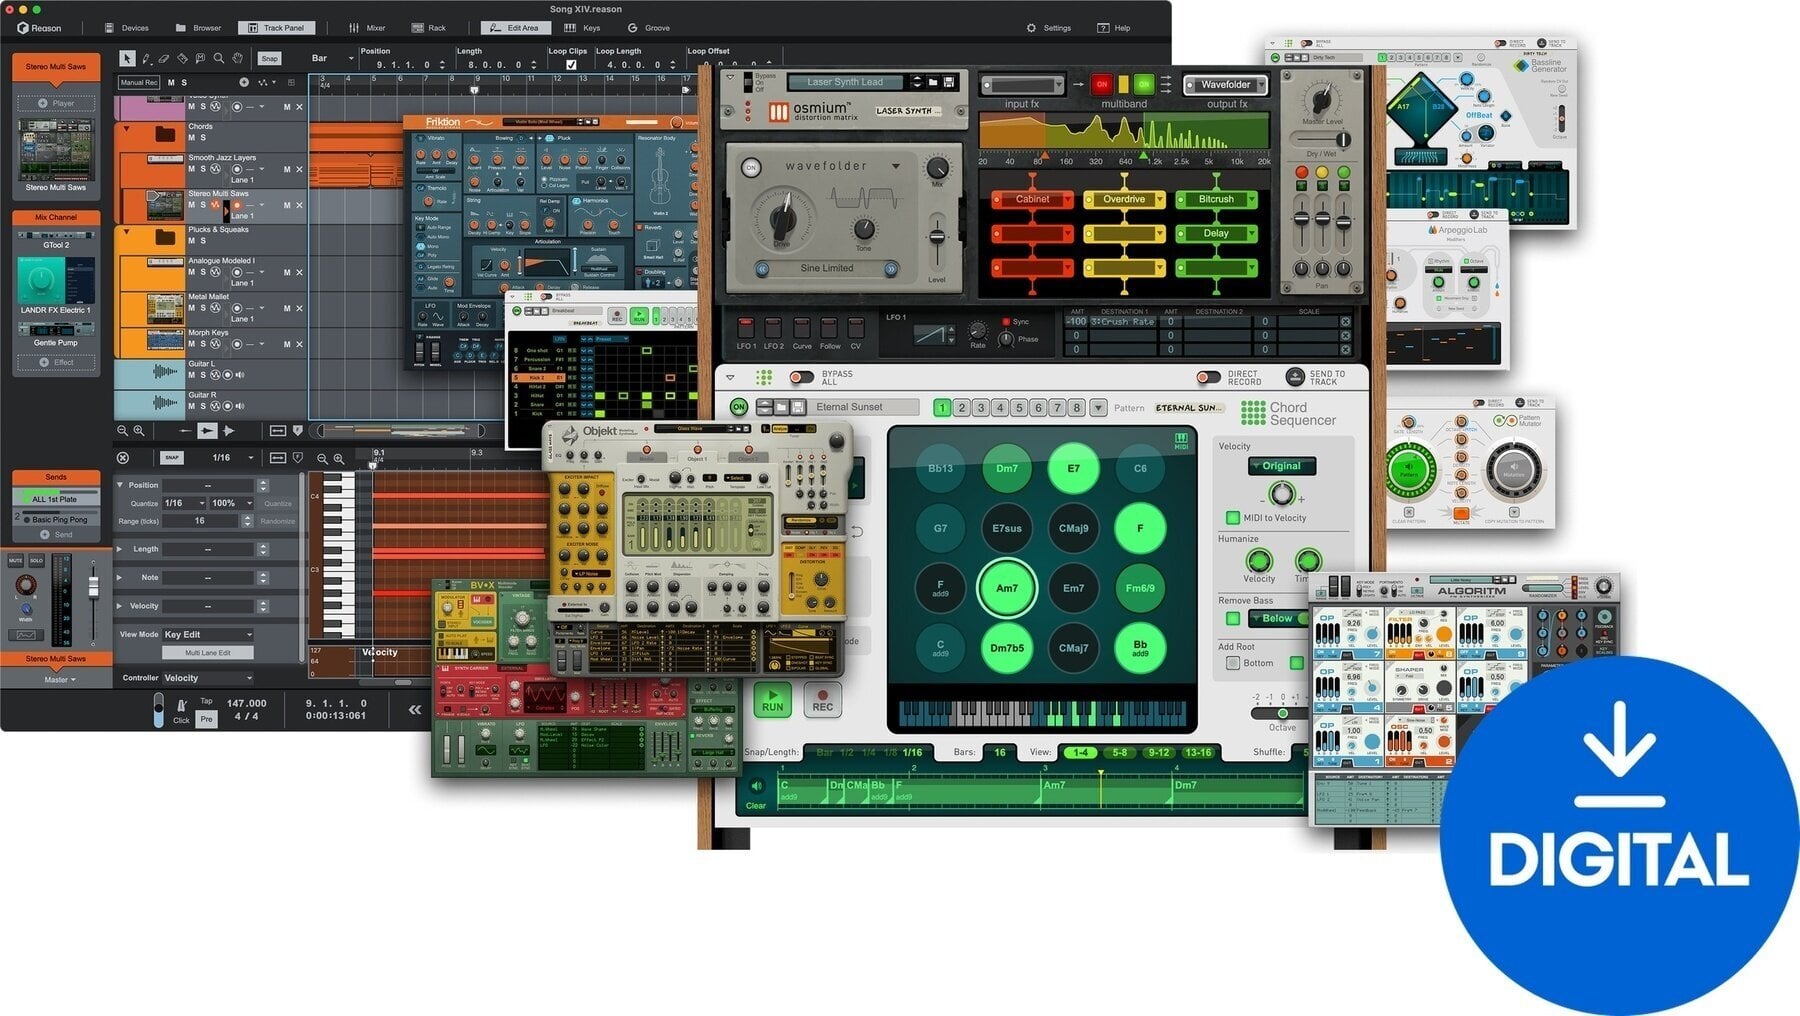The image size is (1800, 1016).
Task: Zoom in the edit area with magnifier plus
Action: [x=339, y=458]
